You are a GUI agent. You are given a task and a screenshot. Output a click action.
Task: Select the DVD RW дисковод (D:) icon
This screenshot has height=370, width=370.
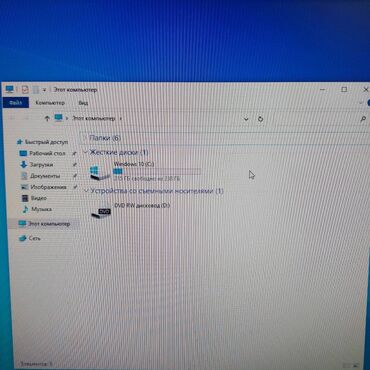coord(101,212)
